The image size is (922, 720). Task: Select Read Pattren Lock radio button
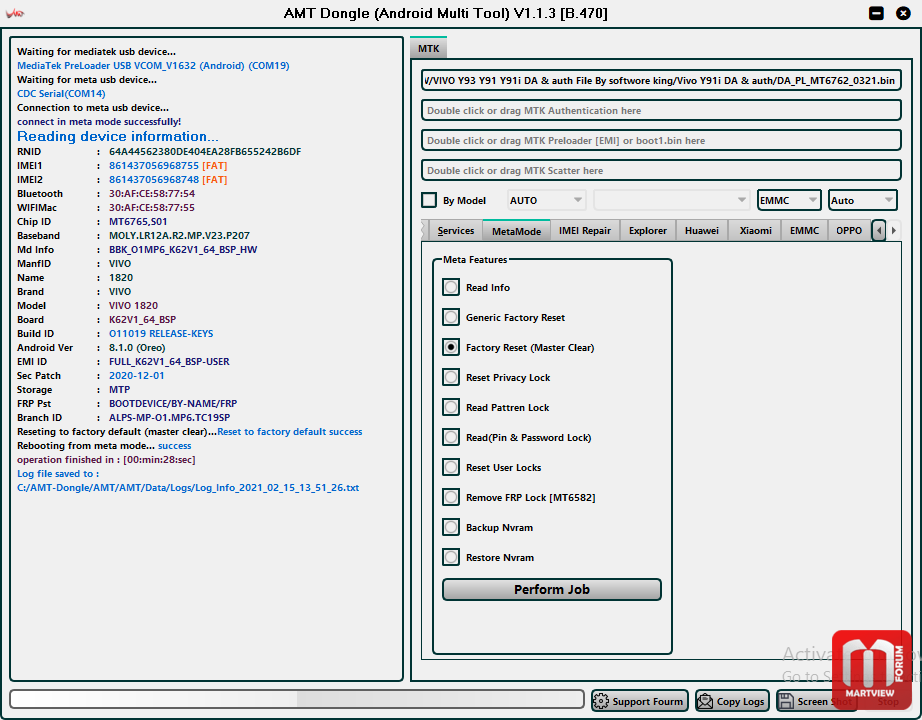(451, 407)
